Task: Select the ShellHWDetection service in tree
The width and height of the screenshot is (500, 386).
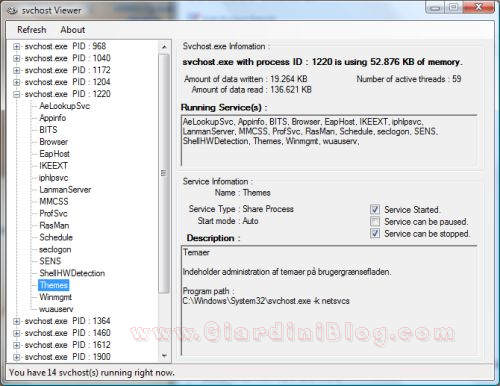Action: coord(72,273)
